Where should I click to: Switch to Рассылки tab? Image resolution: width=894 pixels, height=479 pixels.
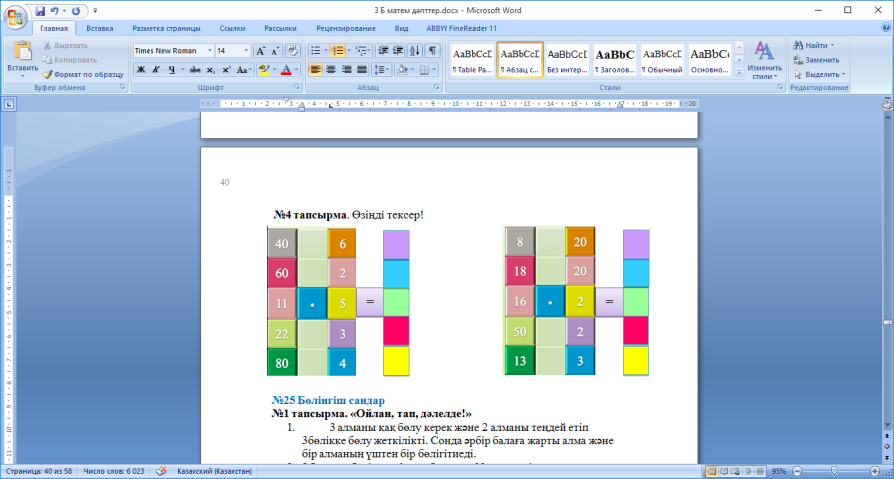point(280,28)
